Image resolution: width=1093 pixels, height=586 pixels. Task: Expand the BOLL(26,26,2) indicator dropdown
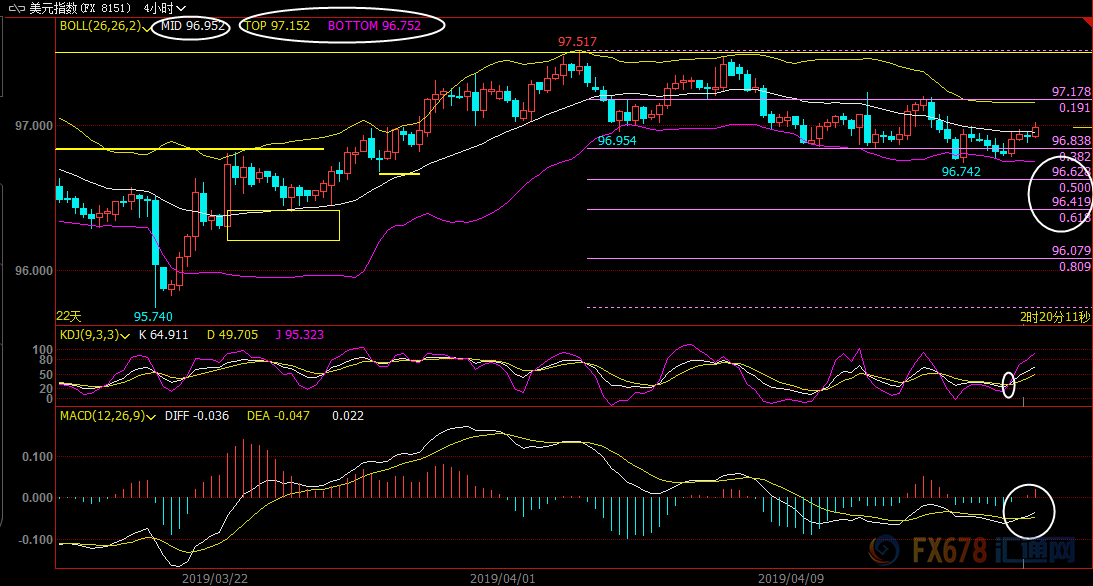coord(148,26)
